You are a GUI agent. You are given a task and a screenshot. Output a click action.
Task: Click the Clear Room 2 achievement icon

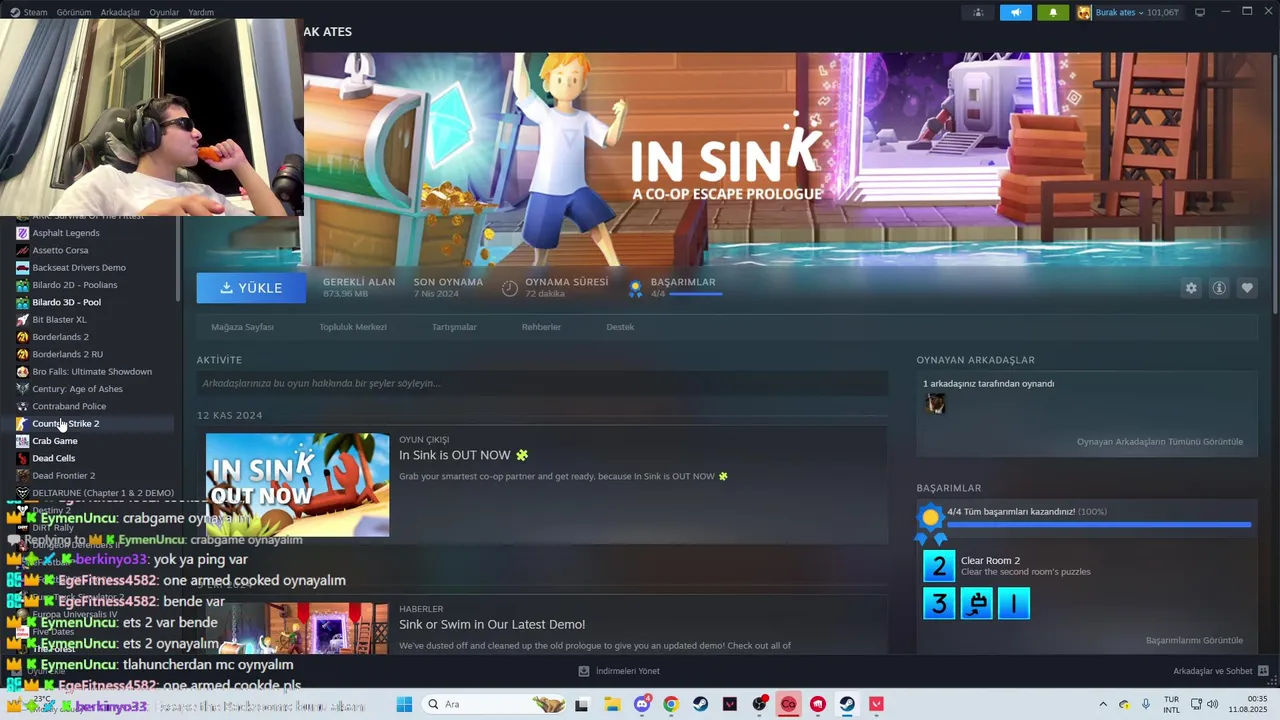pyautogui.click(x=939, y=566)
